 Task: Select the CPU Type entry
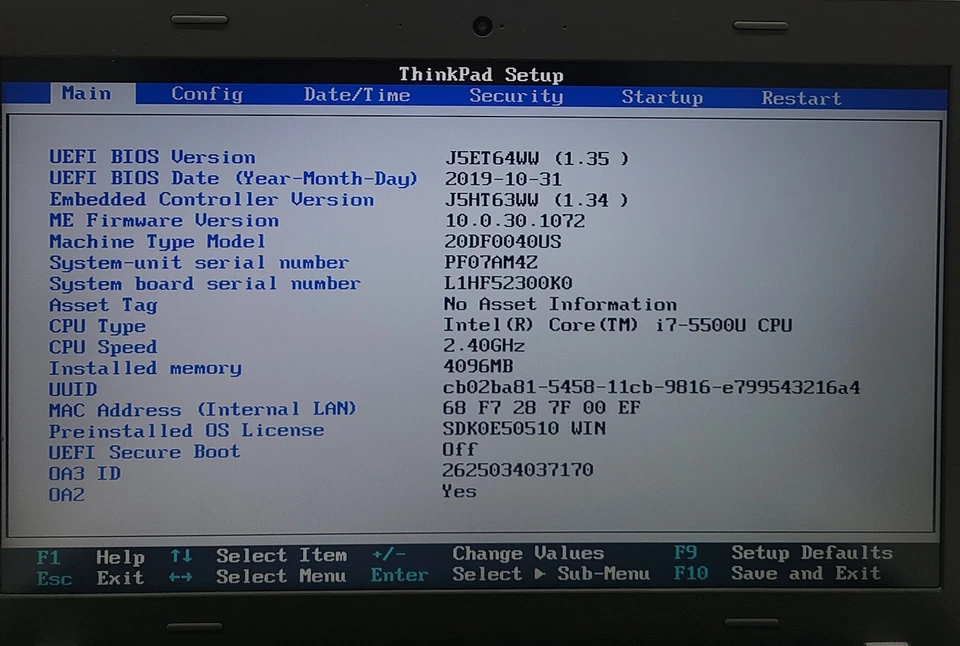click(97, 325)
